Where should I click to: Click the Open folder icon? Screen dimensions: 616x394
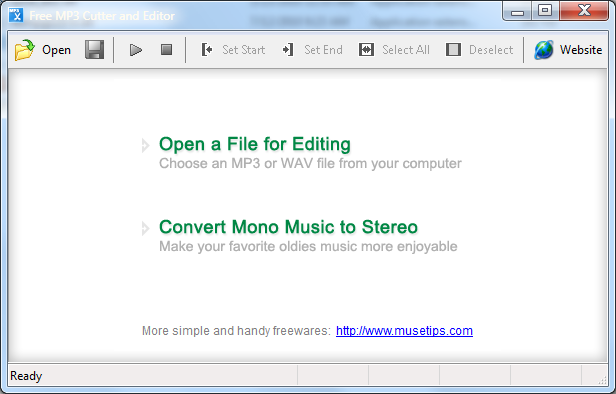coord(24,50)
